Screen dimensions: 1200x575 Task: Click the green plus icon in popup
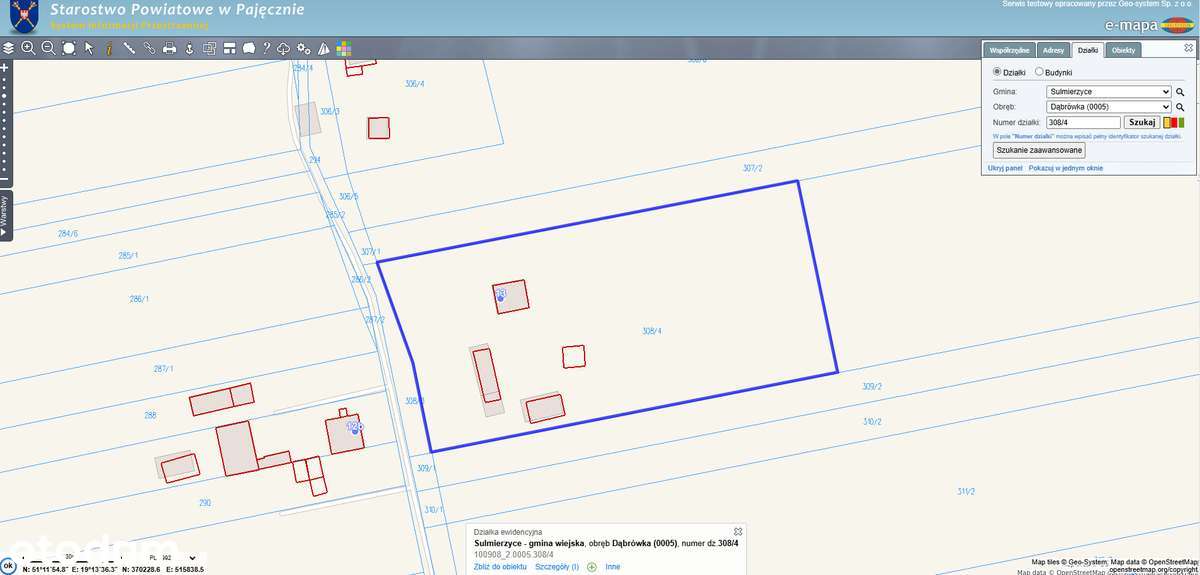click(x=592, y=567)
